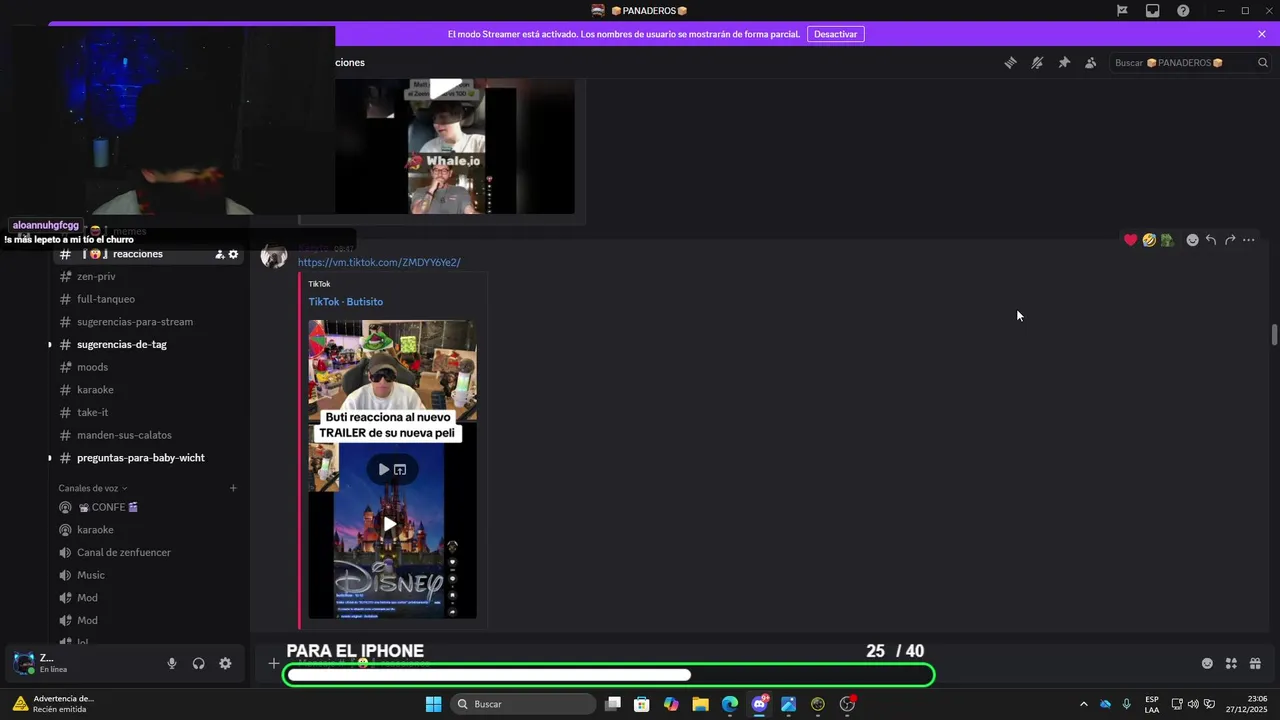Click the message author avatar
This screenshot has width=1280, height=720.
273,255
